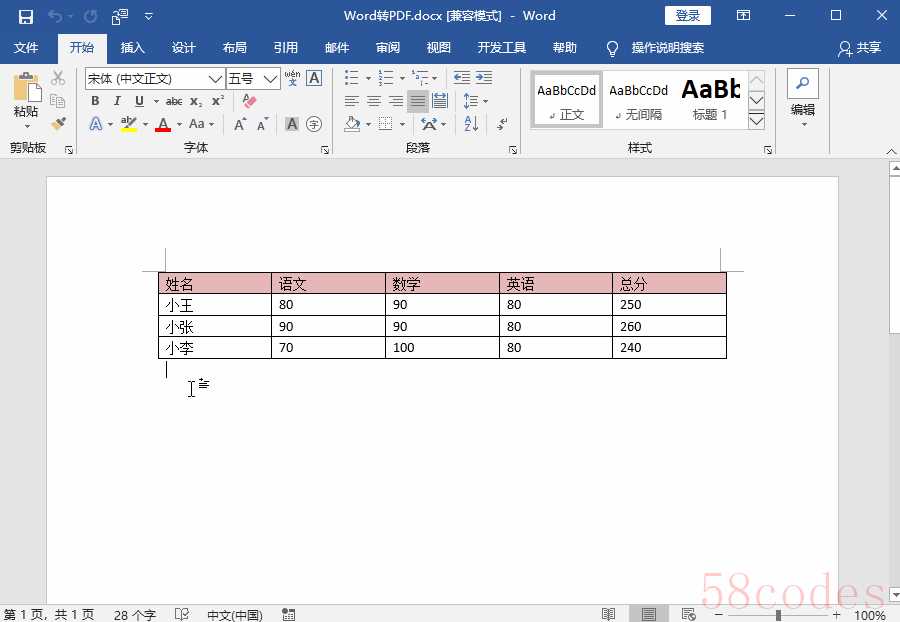
Task: Click the Increase Indent icon
Action: pyautogui.click(x=484, y=78)
